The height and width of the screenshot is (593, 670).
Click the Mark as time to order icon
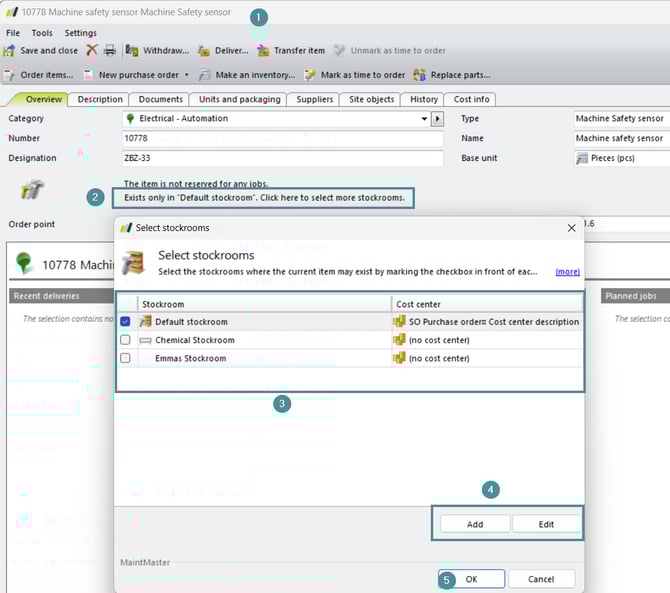click(309, 75)
